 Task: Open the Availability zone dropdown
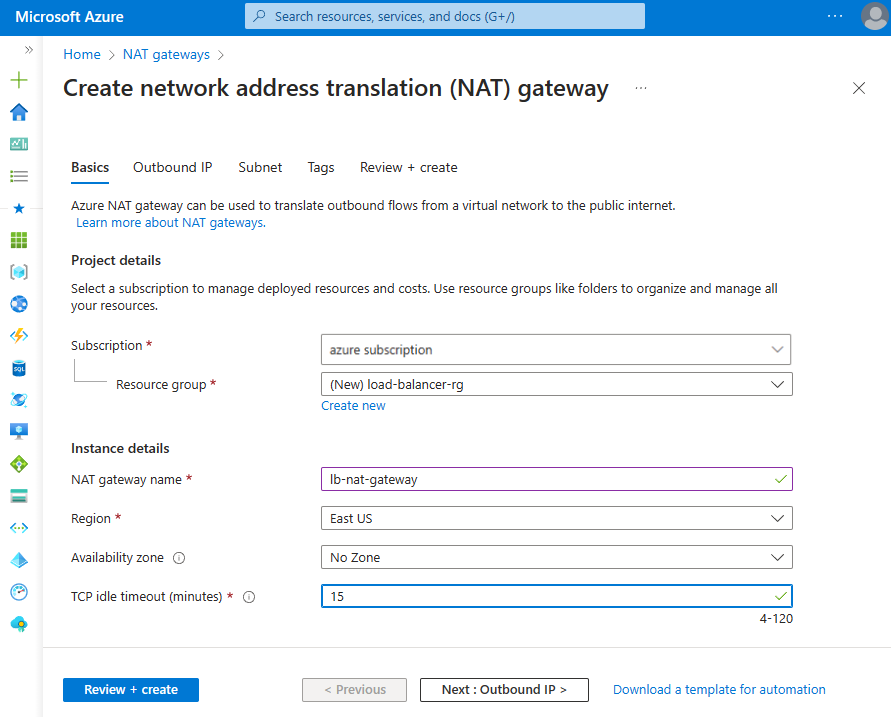point(556,557)
